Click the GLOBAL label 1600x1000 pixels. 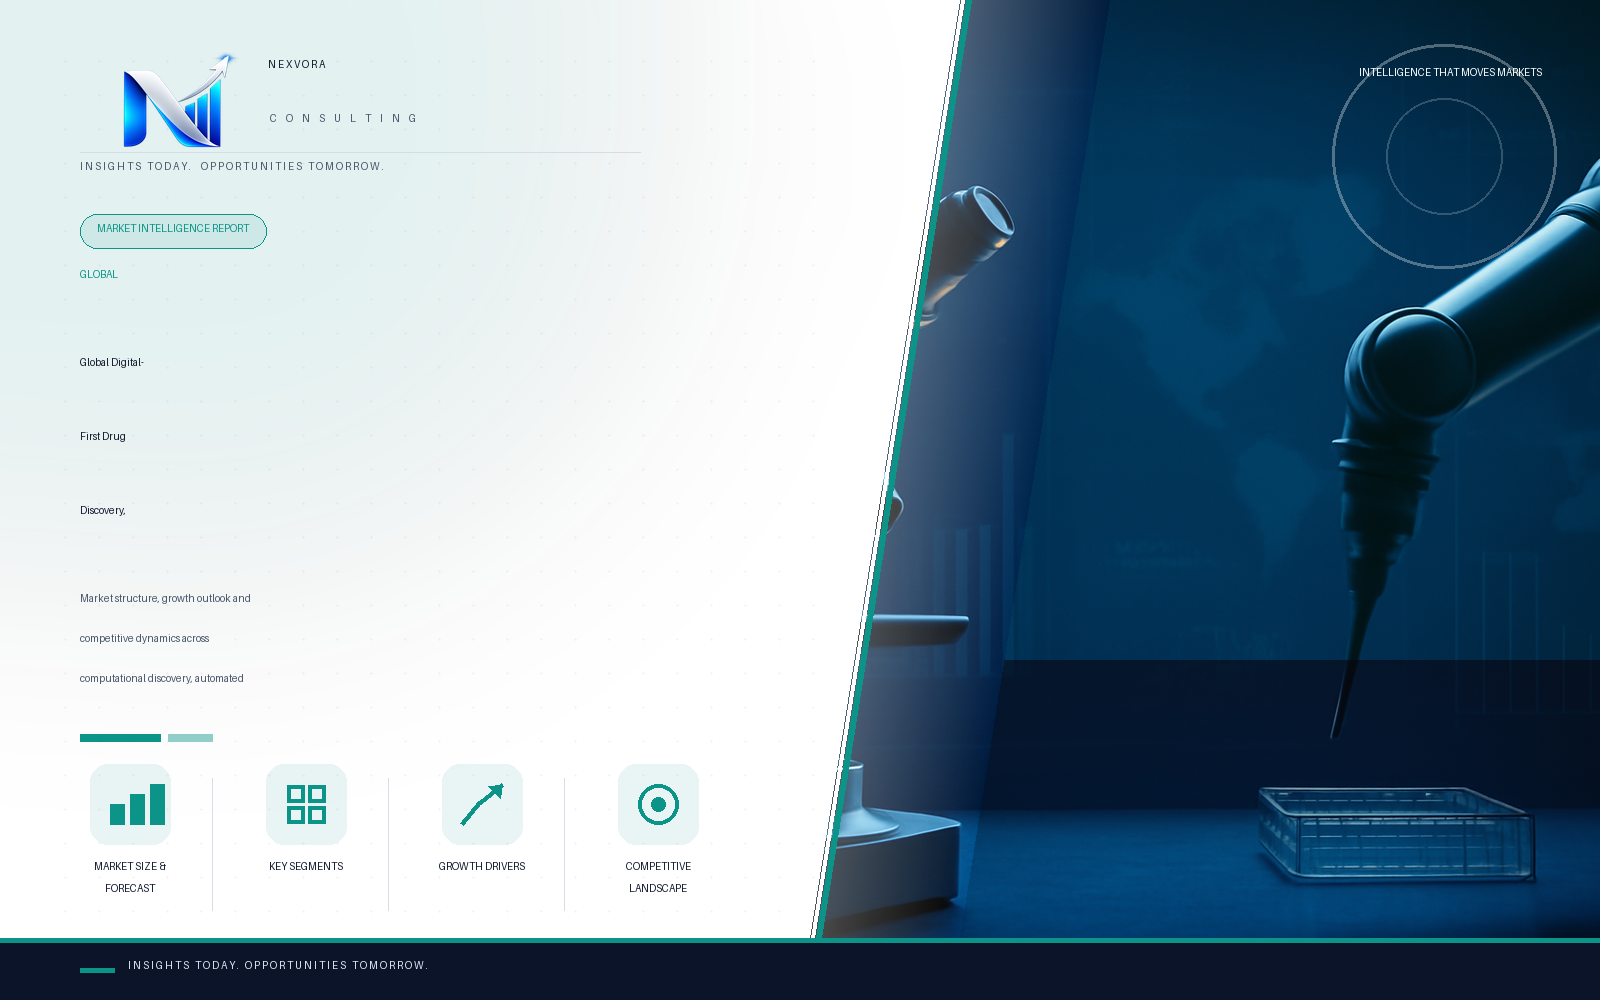tap(99, 274)
